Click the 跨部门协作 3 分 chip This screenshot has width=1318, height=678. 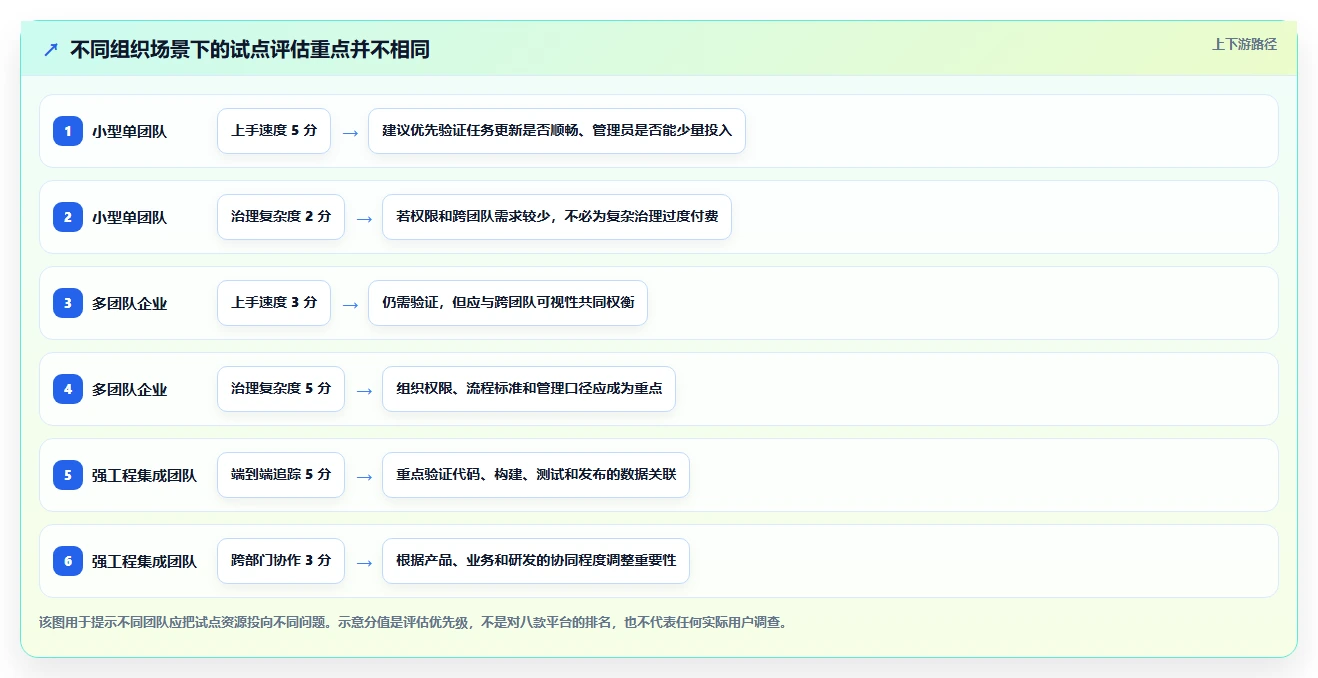coord(281,561)
